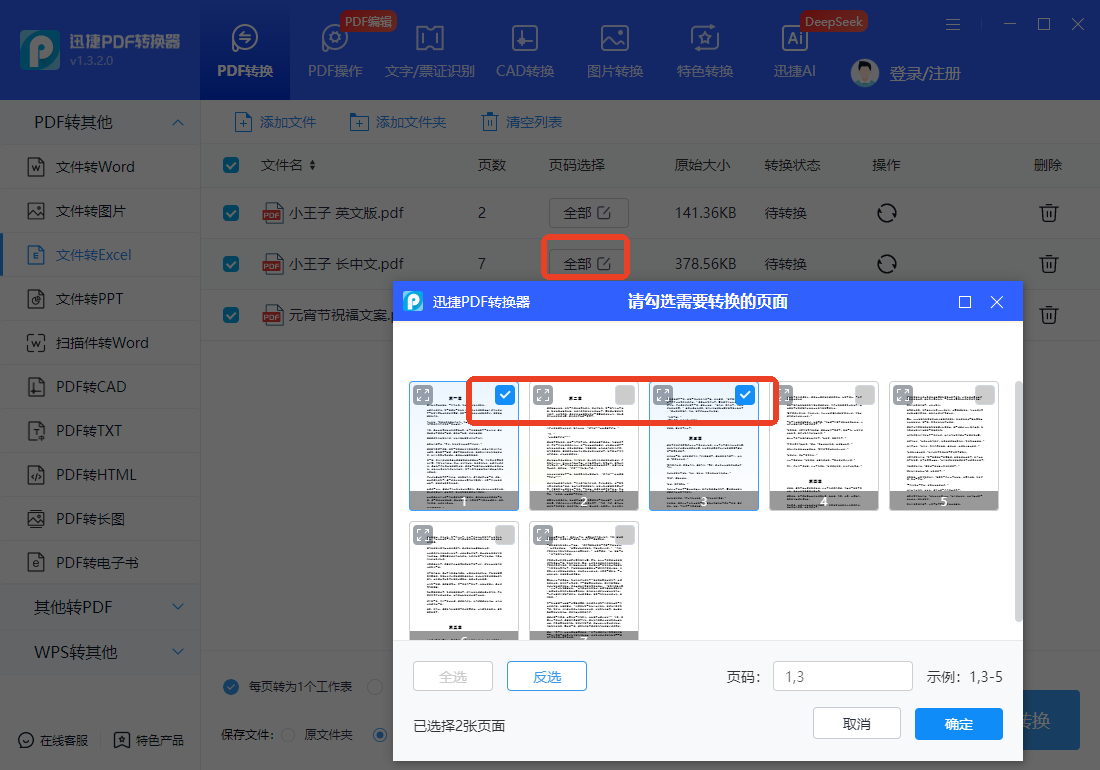1100x770 pixels.
Task: Uncheck 小王子 长中文.pdf checkbox
Action: [231, 264]
